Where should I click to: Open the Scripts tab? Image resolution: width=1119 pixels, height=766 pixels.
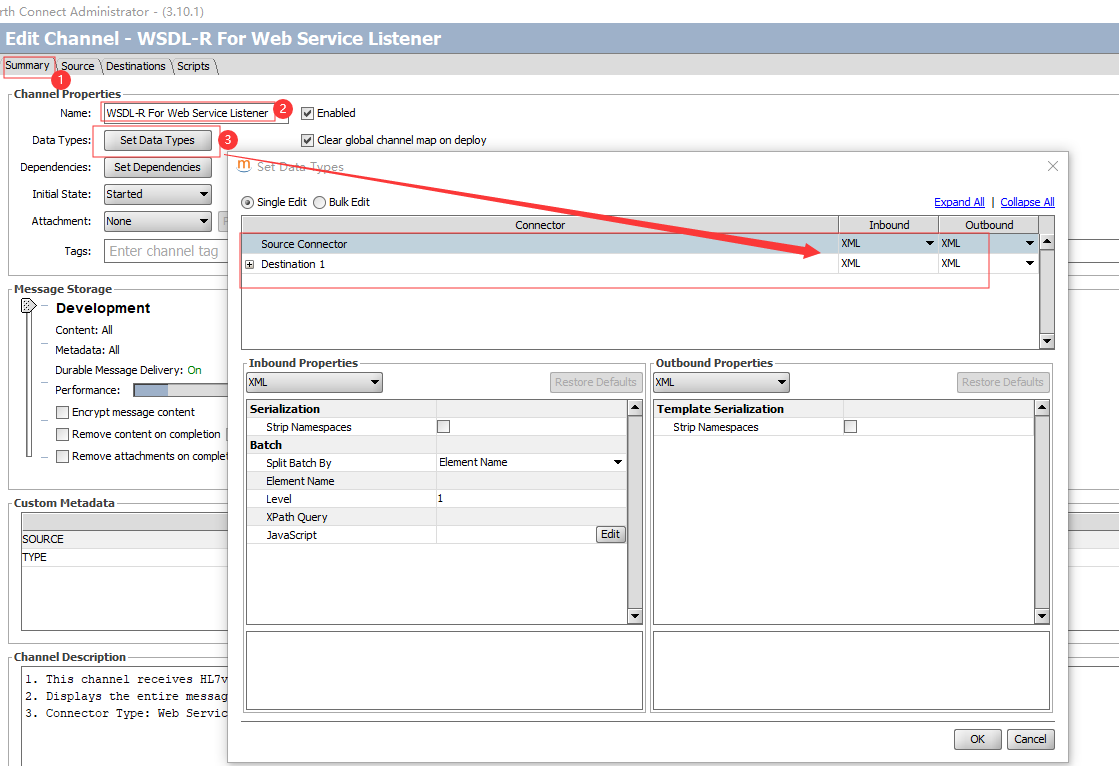[x=193, y=66]
